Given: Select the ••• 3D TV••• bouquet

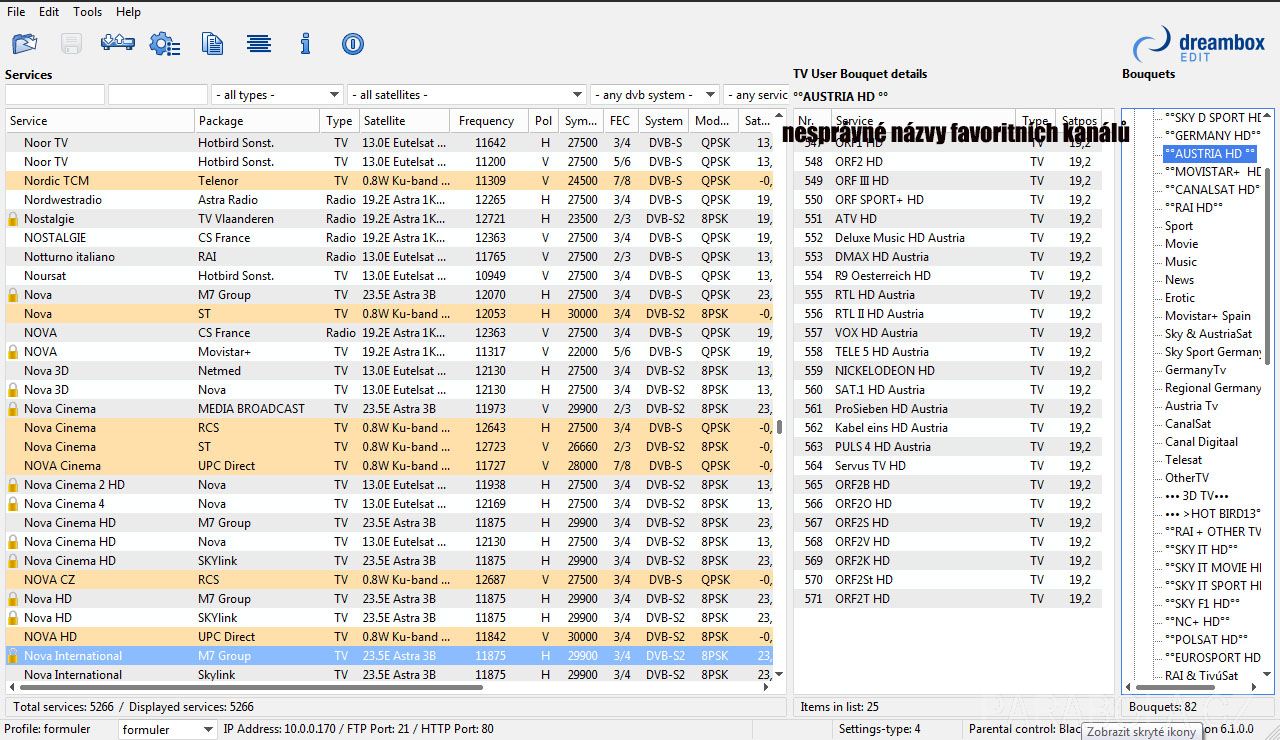Looking at the screenshot, I should [1197, 496].
